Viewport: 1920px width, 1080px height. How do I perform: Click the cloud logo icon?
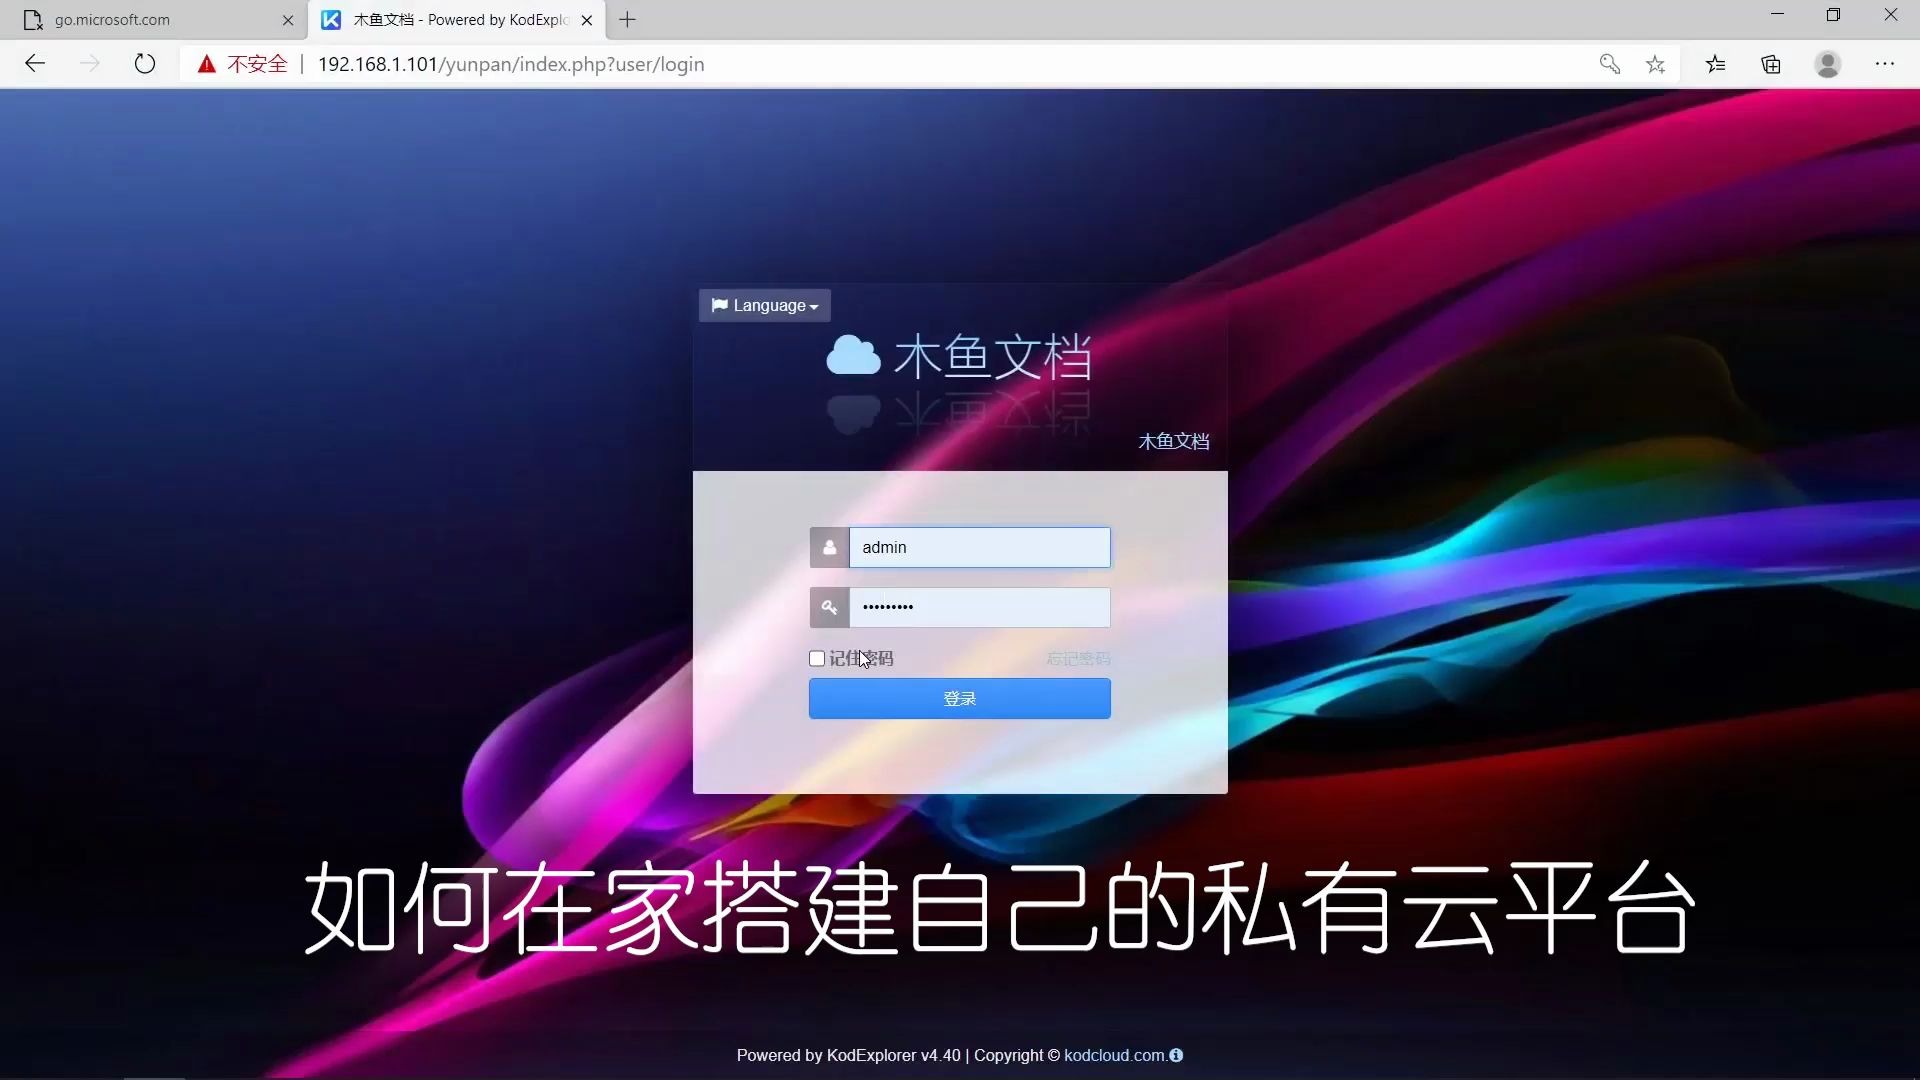[853, 356]
